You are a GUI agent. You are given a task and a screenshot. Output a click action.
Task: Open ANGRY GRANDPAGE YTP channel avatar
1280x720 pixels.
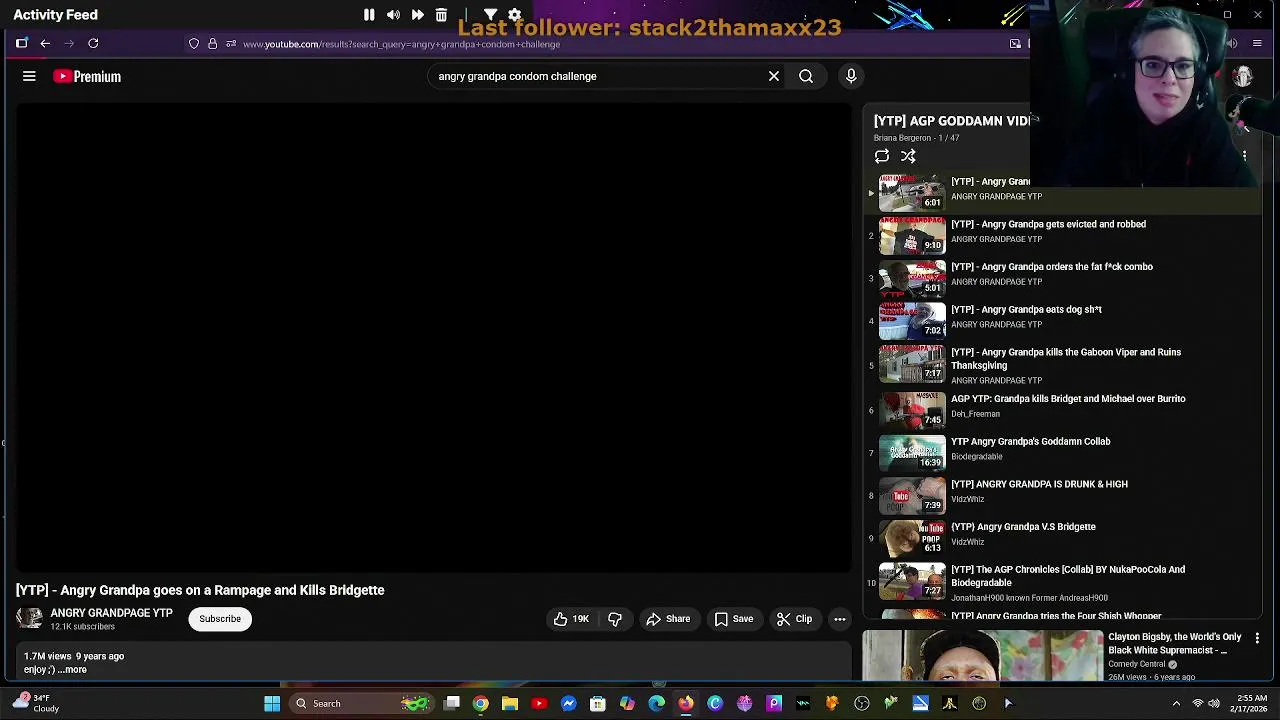[29, 619]
